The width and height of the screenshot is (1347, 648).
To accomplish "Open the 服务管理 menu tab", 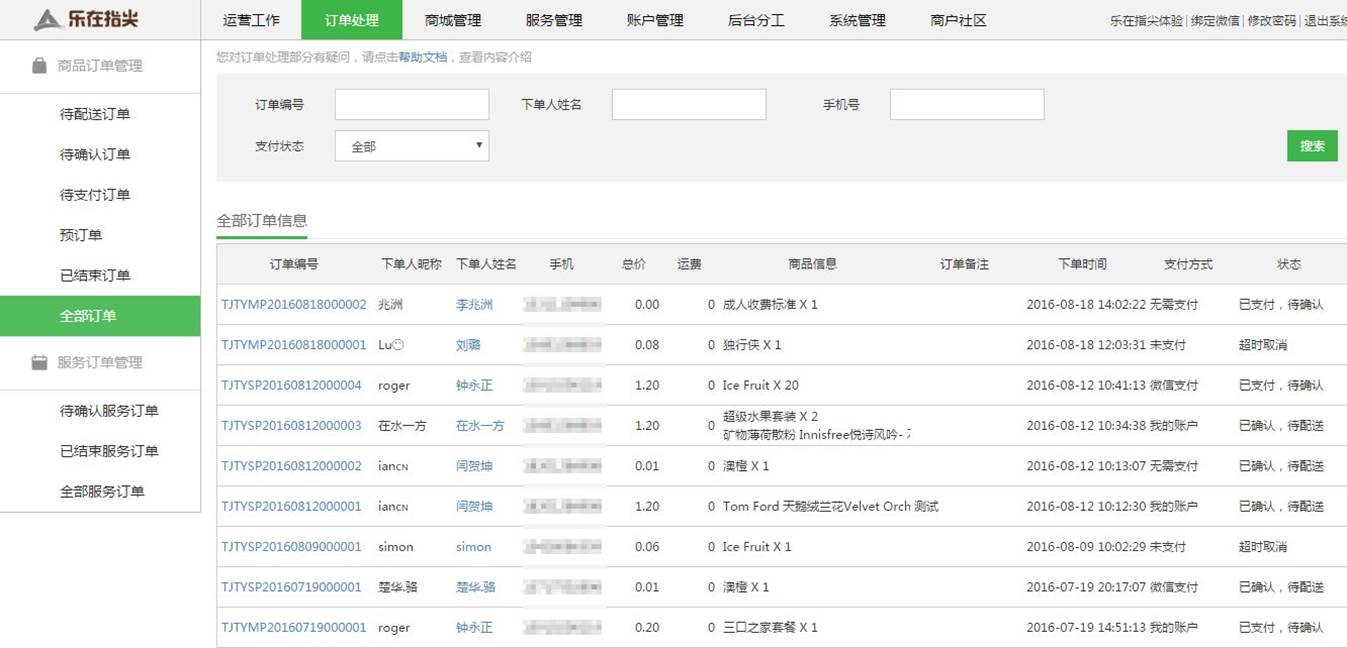I will 553,20.
